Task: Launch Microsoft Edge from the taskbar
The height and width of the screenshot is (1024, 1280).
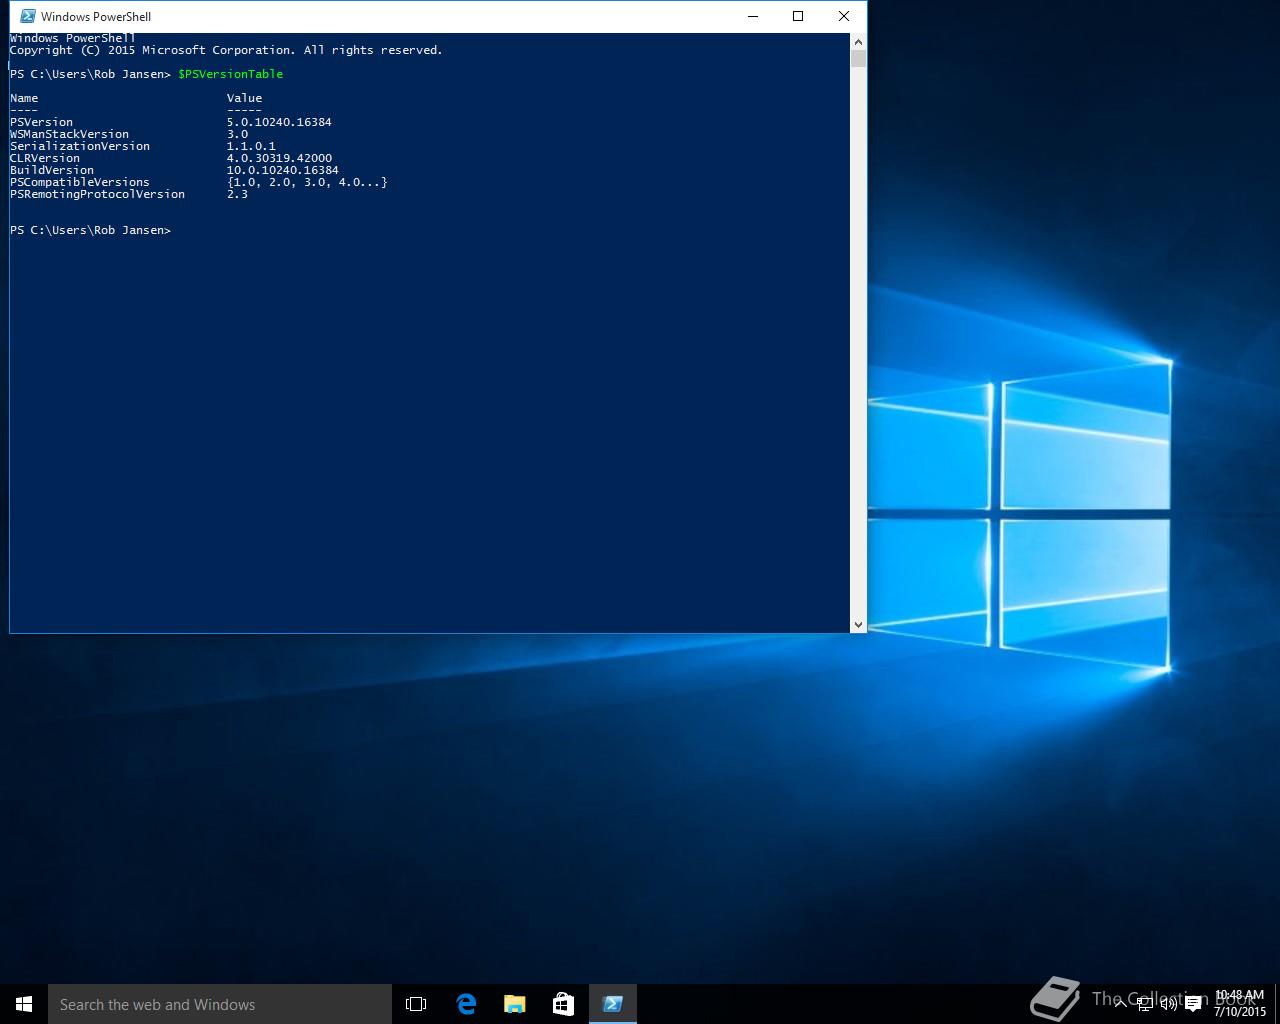Action: (466, 1004)
